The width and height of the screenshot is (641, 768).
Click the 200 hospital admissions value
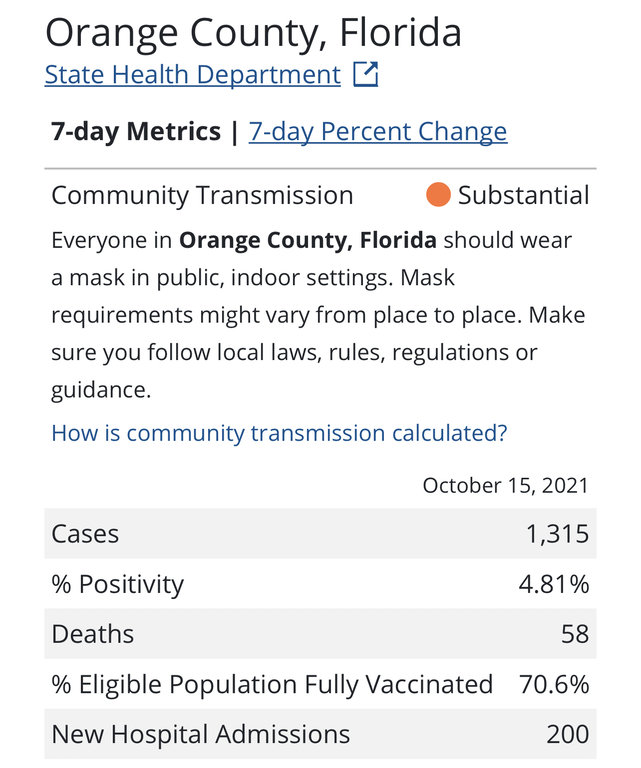[x=567, y=735]
